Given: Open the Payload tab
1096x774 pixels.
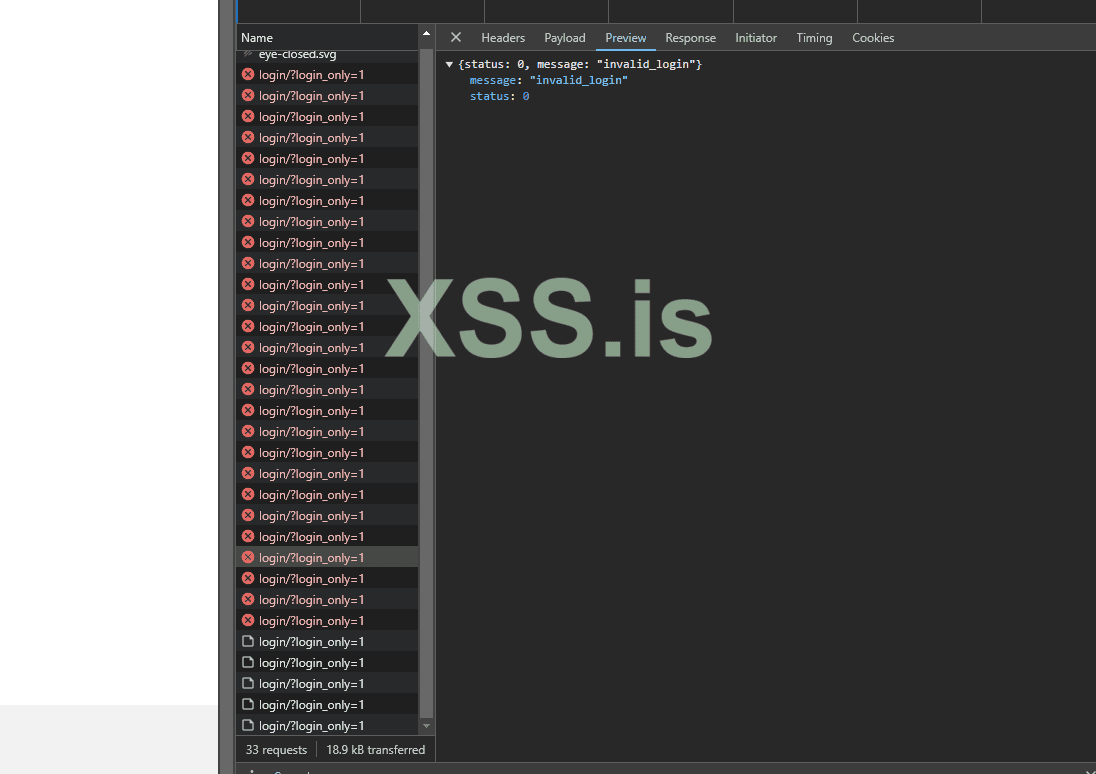Looking at the screenshot, I should tap(565, 38).
